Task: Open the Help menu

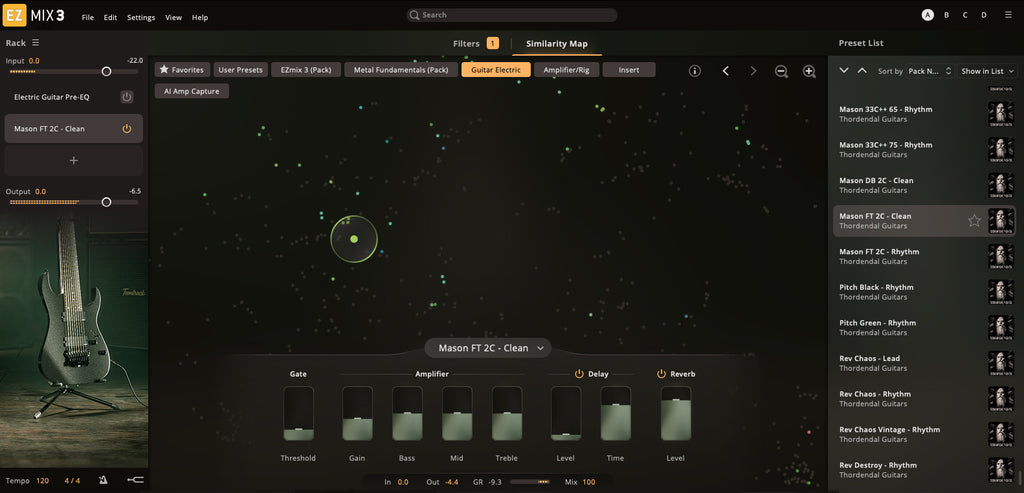Action: [200, 18]
